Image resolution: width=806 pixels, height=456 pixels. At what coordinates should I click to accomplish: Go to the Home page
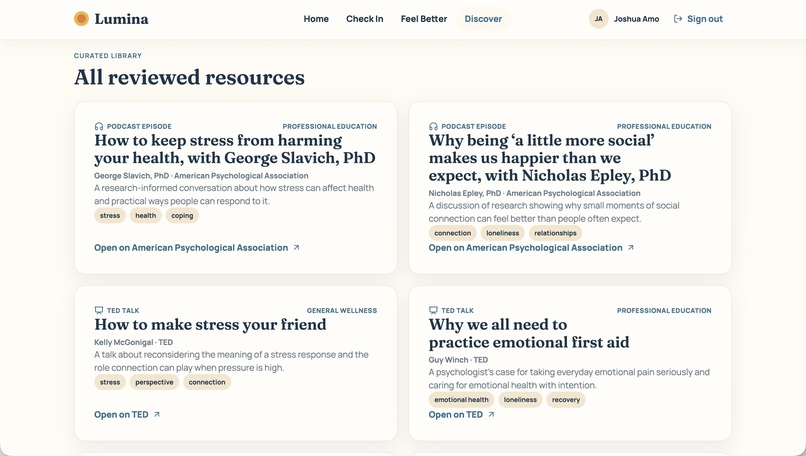click(316, 19)
